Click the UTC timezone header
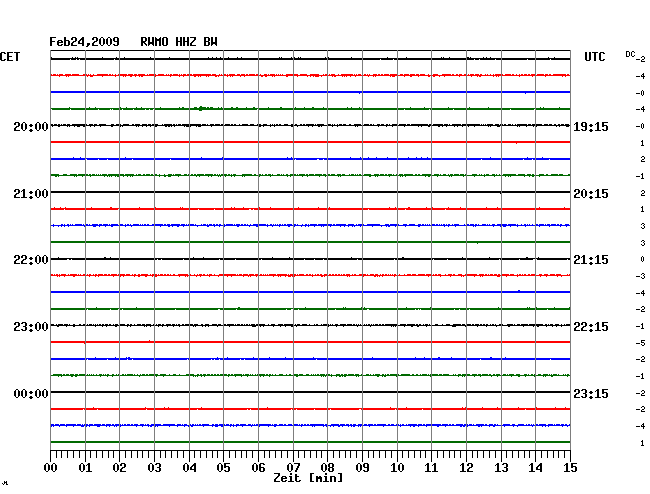The image size is (650, 494). pos(595,57)
